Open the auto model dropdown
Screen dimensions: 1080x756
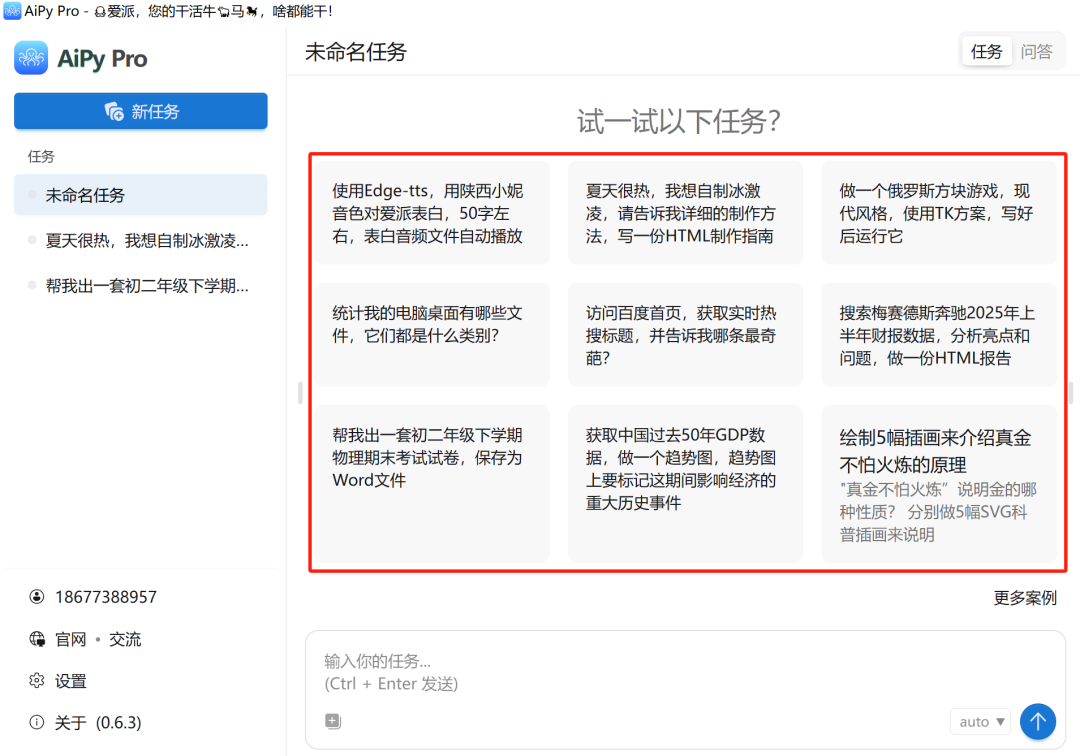click(x=980, y=721)
